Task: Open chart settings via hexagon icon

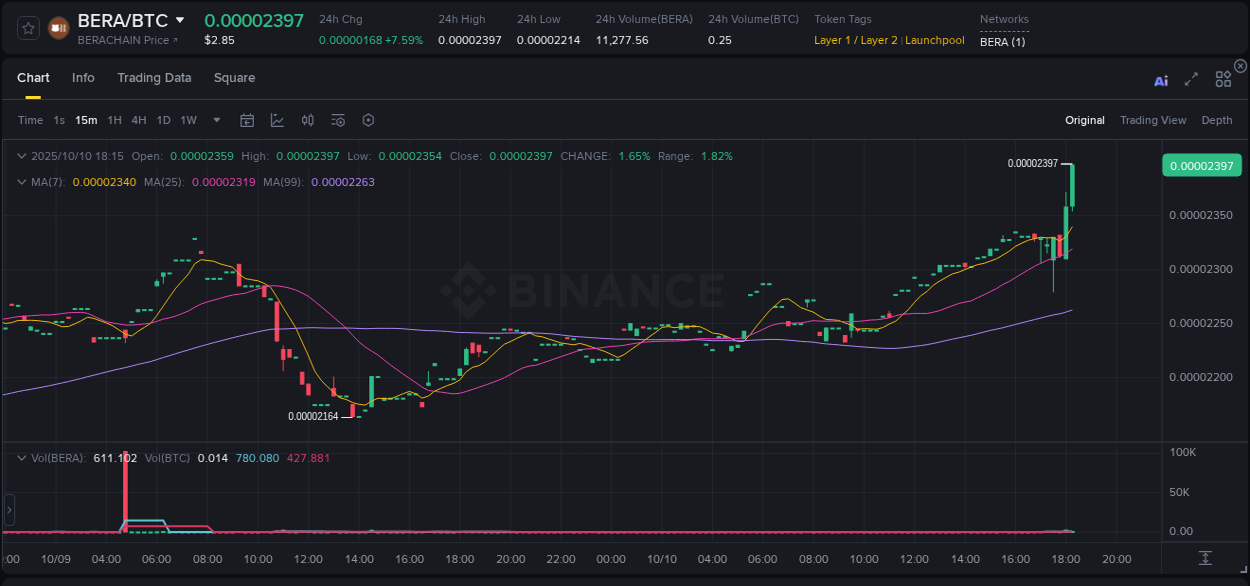Action: click(x=368, y=120)
